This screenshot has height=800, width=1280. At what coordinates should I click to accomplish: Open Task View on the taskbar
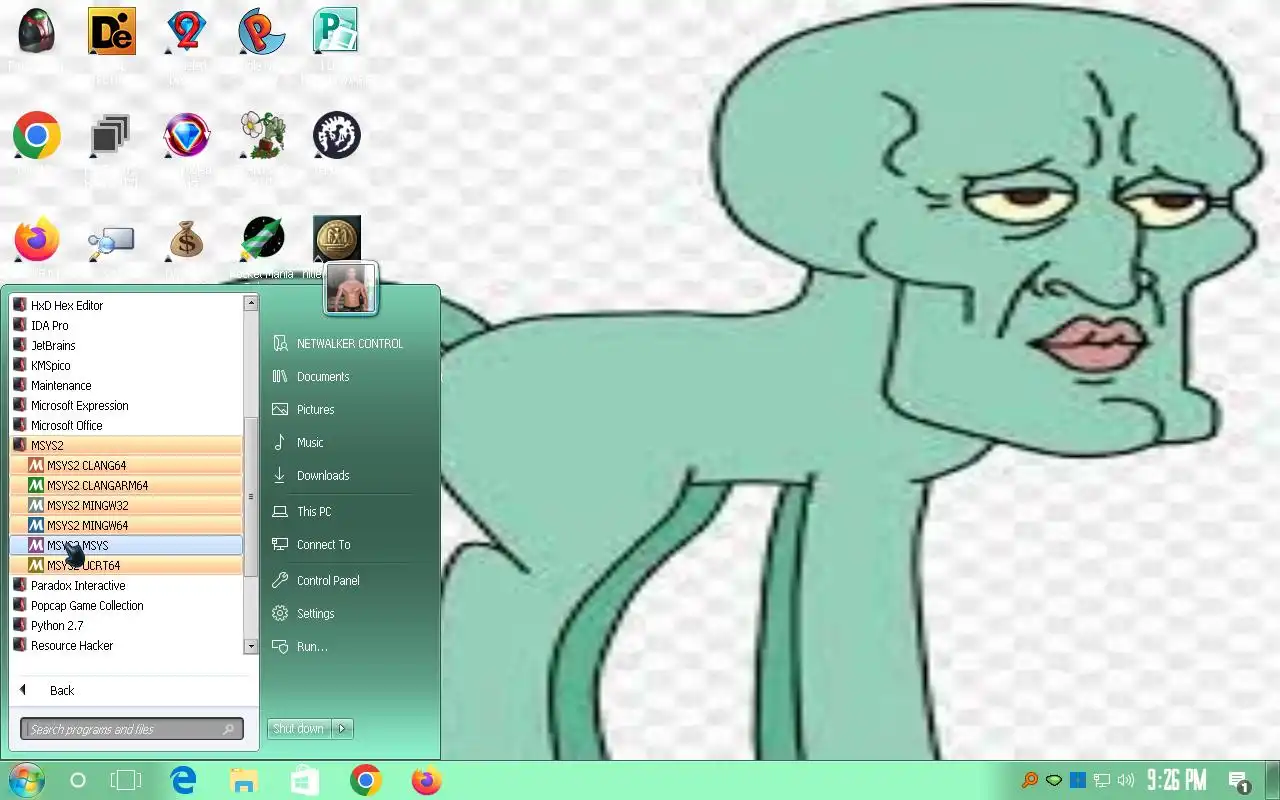click(x=126, y=780)
